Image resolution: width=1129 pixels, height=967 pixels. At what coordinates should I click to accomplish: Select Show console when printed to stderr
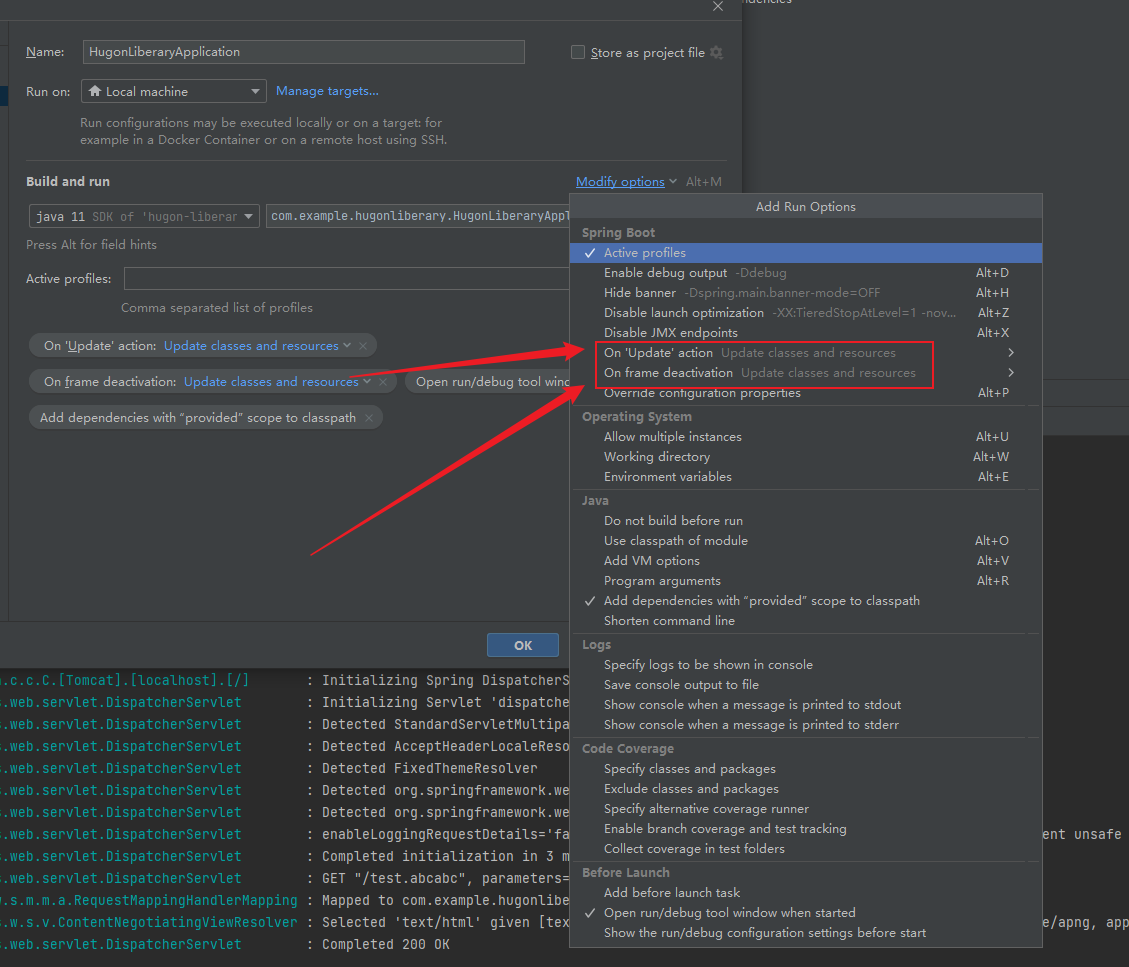(x=806, y=724)
